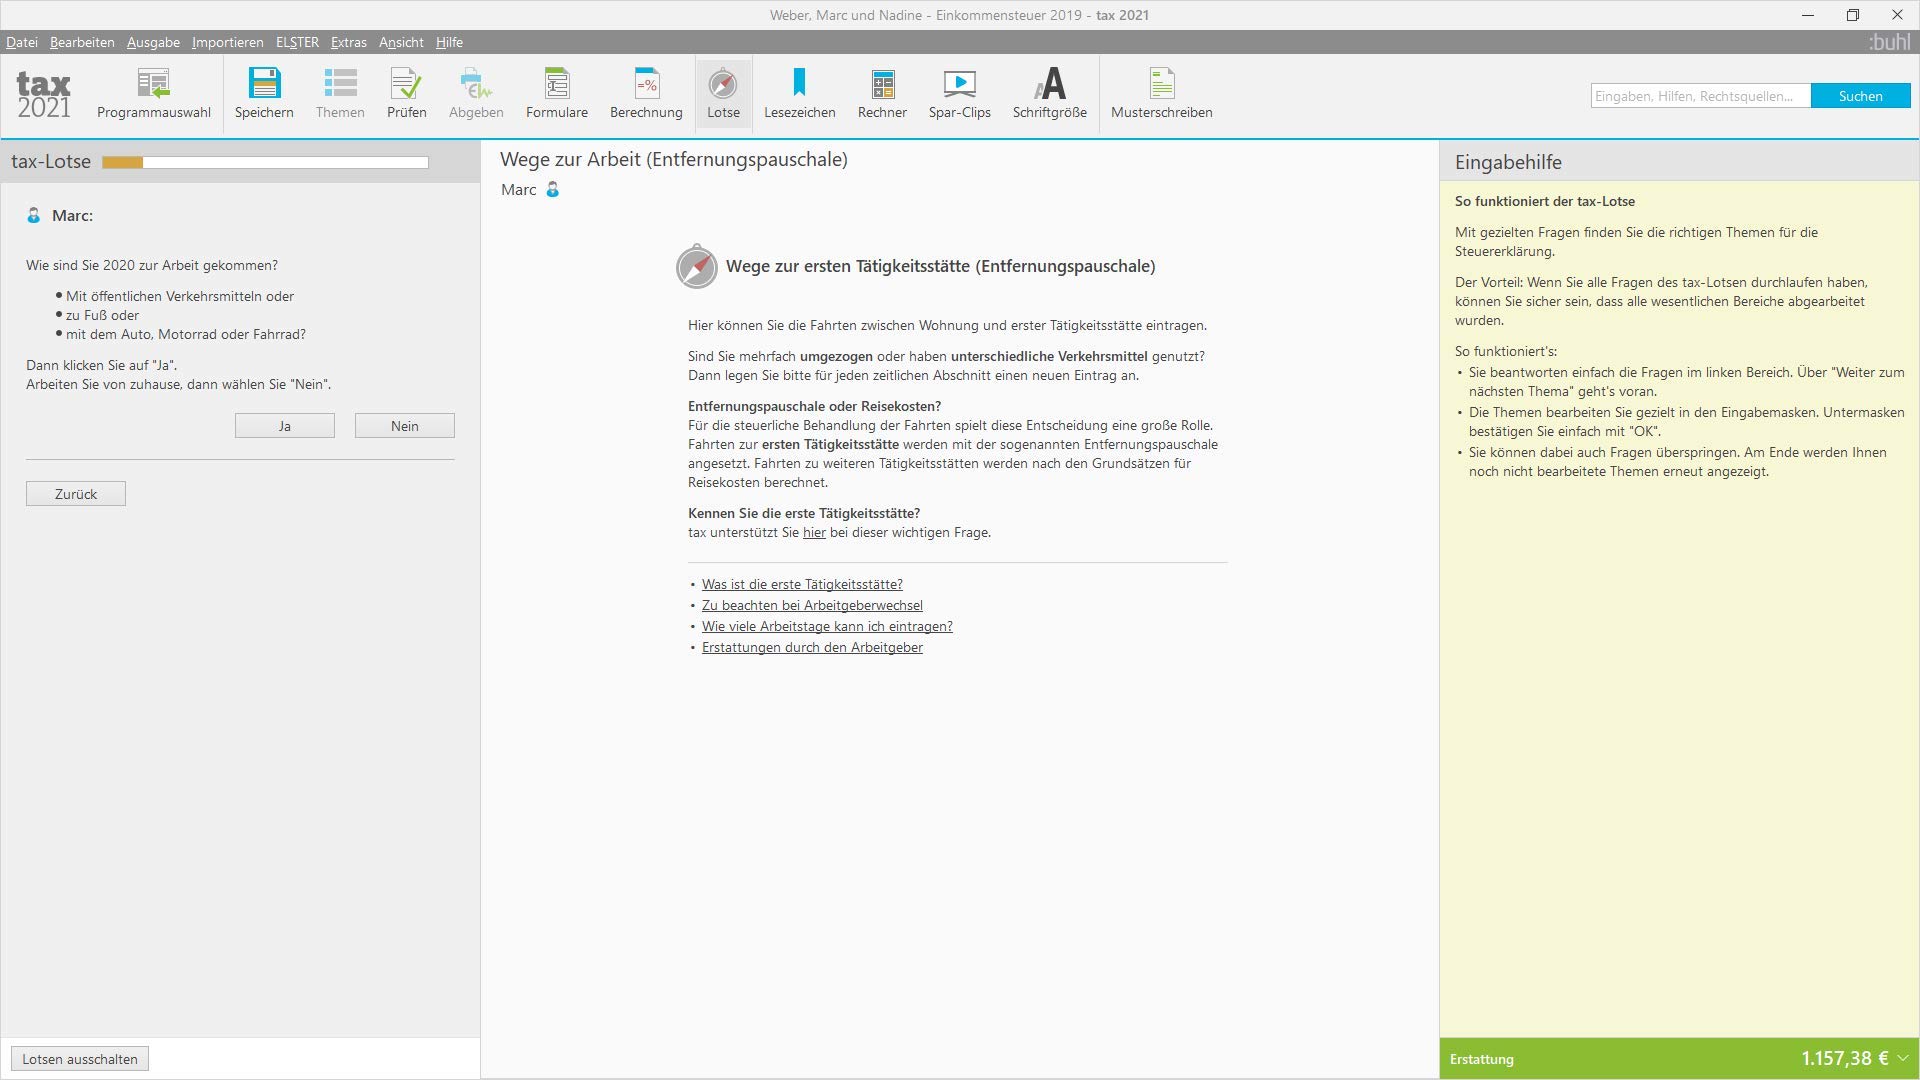1920x1080 pixels.
Task: Click 'Kennen Sie die erste Tätigkeitsstätte?' heading
Action: pos(804,514)
